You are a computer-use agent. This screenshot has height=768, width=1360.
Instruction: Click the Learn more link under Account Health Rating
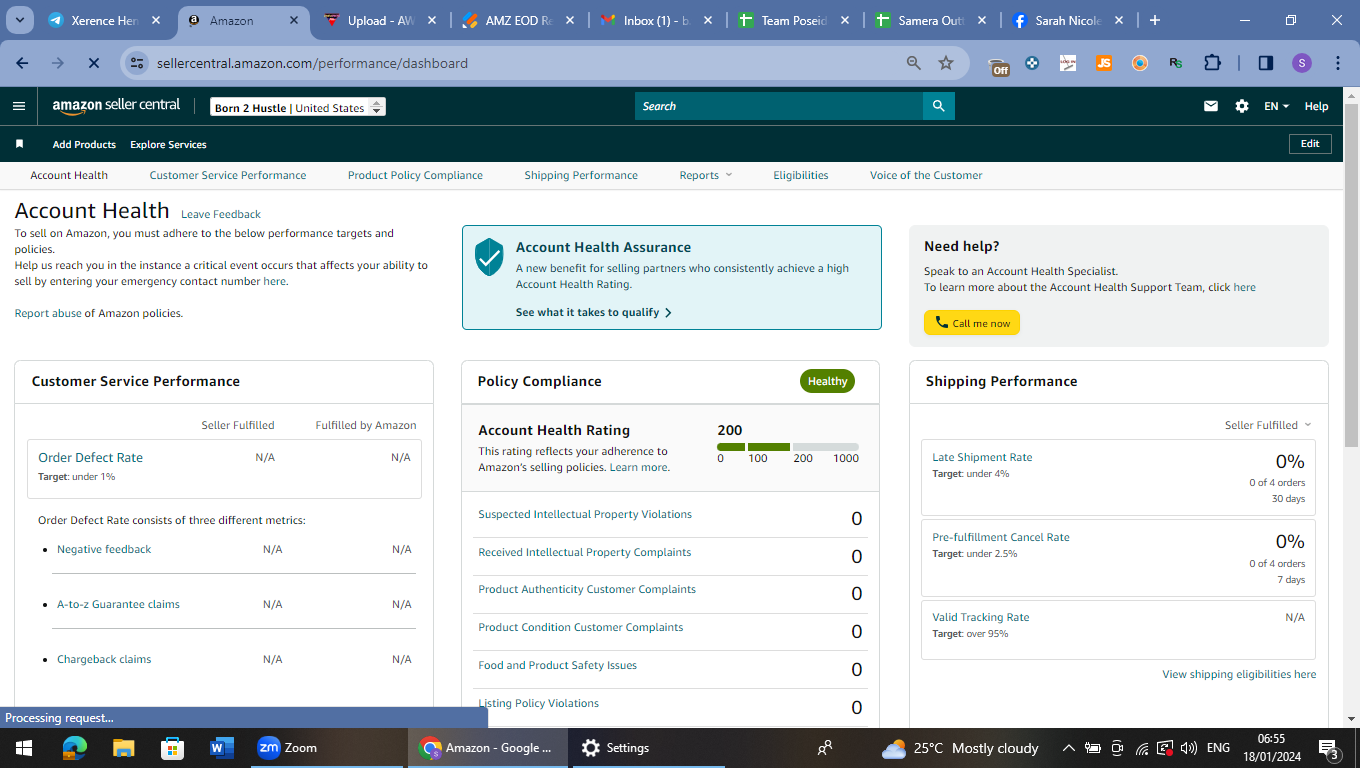point(638,467)
